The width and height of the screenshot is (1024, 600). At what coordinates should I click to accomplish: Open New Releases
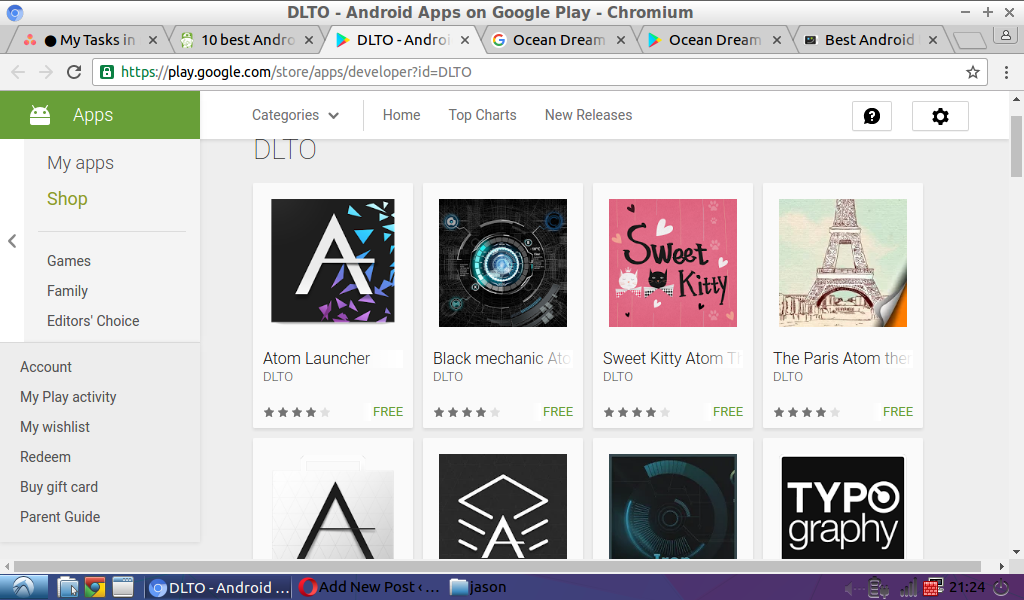click(588, 115)
